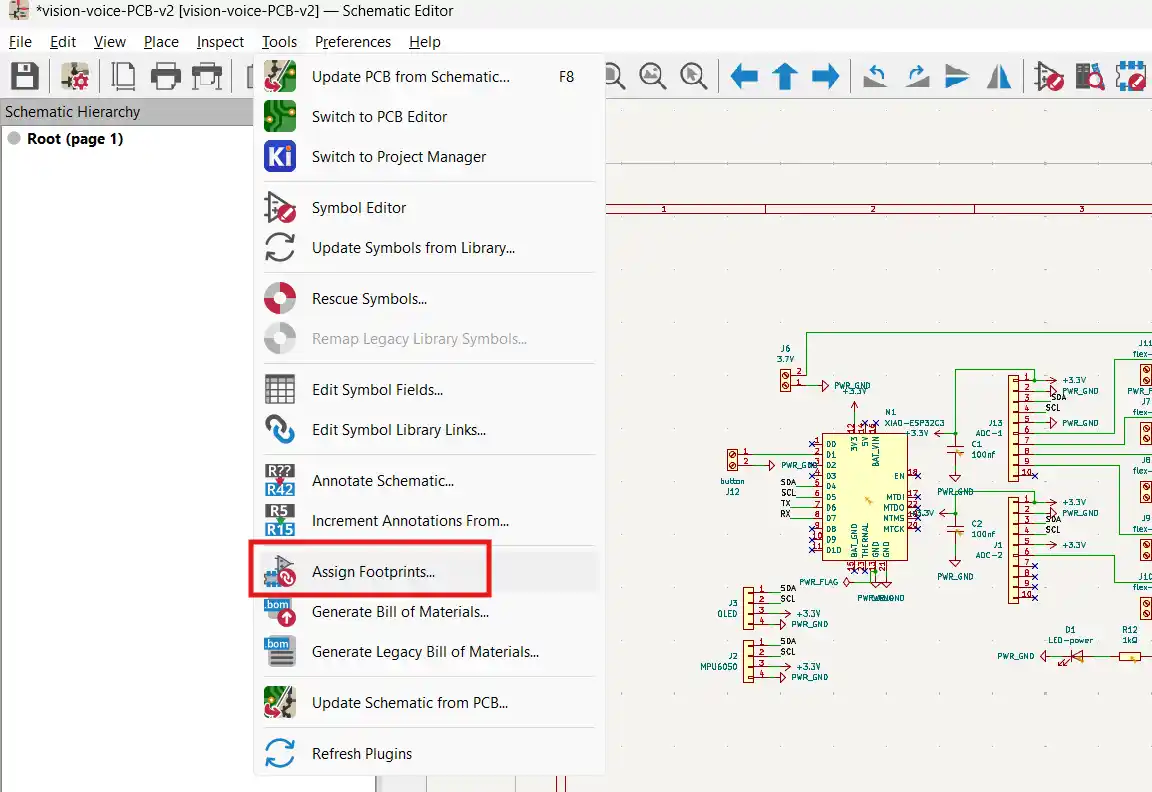Select Generate Legacy Bill of Materials
Viewport: 1152px width, 792px height.
click(x=429, y=652)
